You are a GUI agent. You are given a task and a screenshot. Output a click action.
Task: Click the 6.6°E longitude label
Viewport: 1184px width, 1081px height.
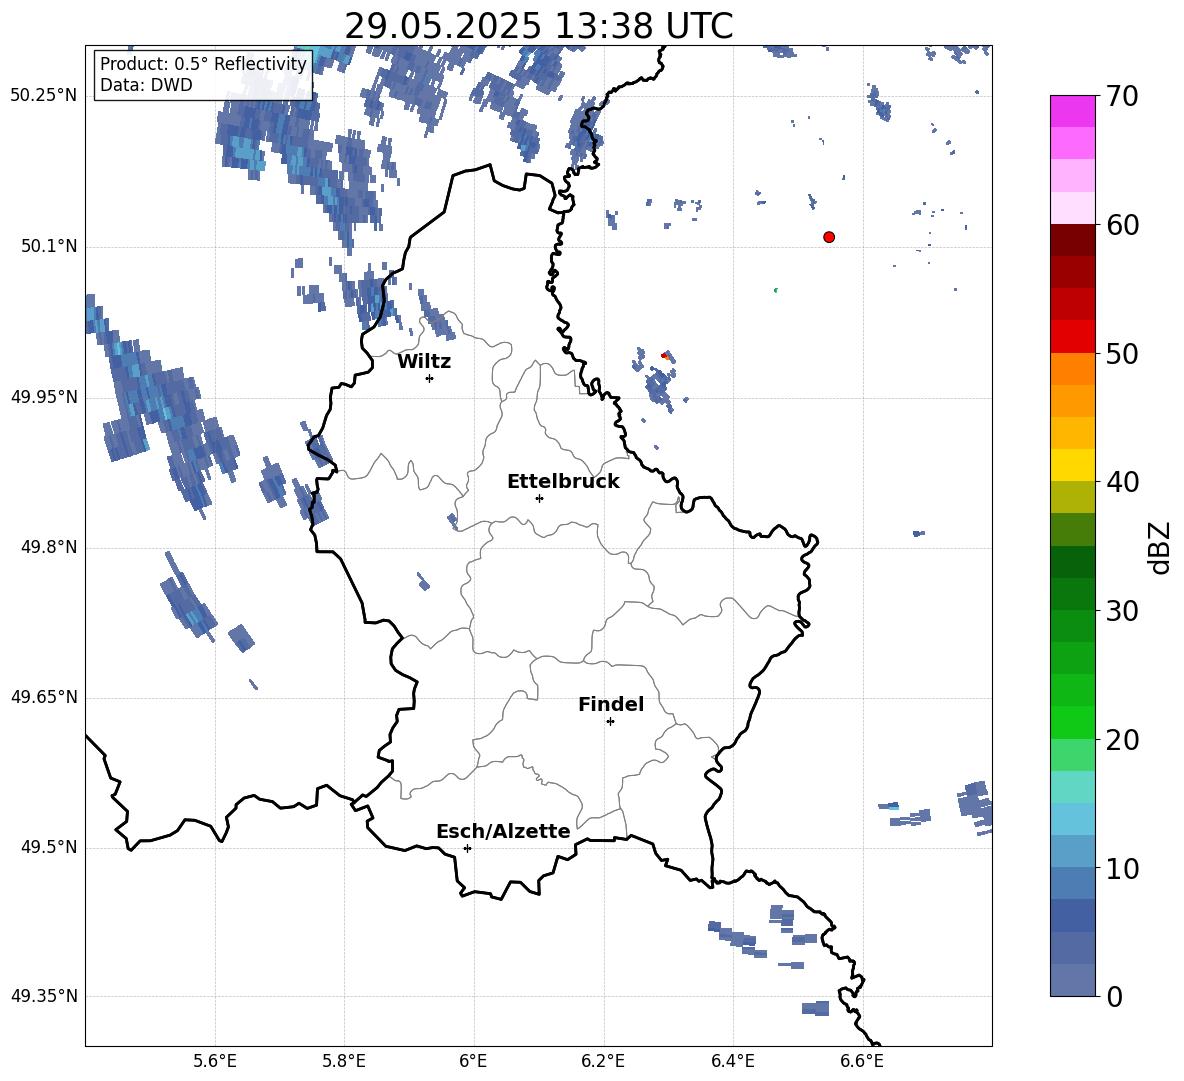click(x=862, y=1061)
